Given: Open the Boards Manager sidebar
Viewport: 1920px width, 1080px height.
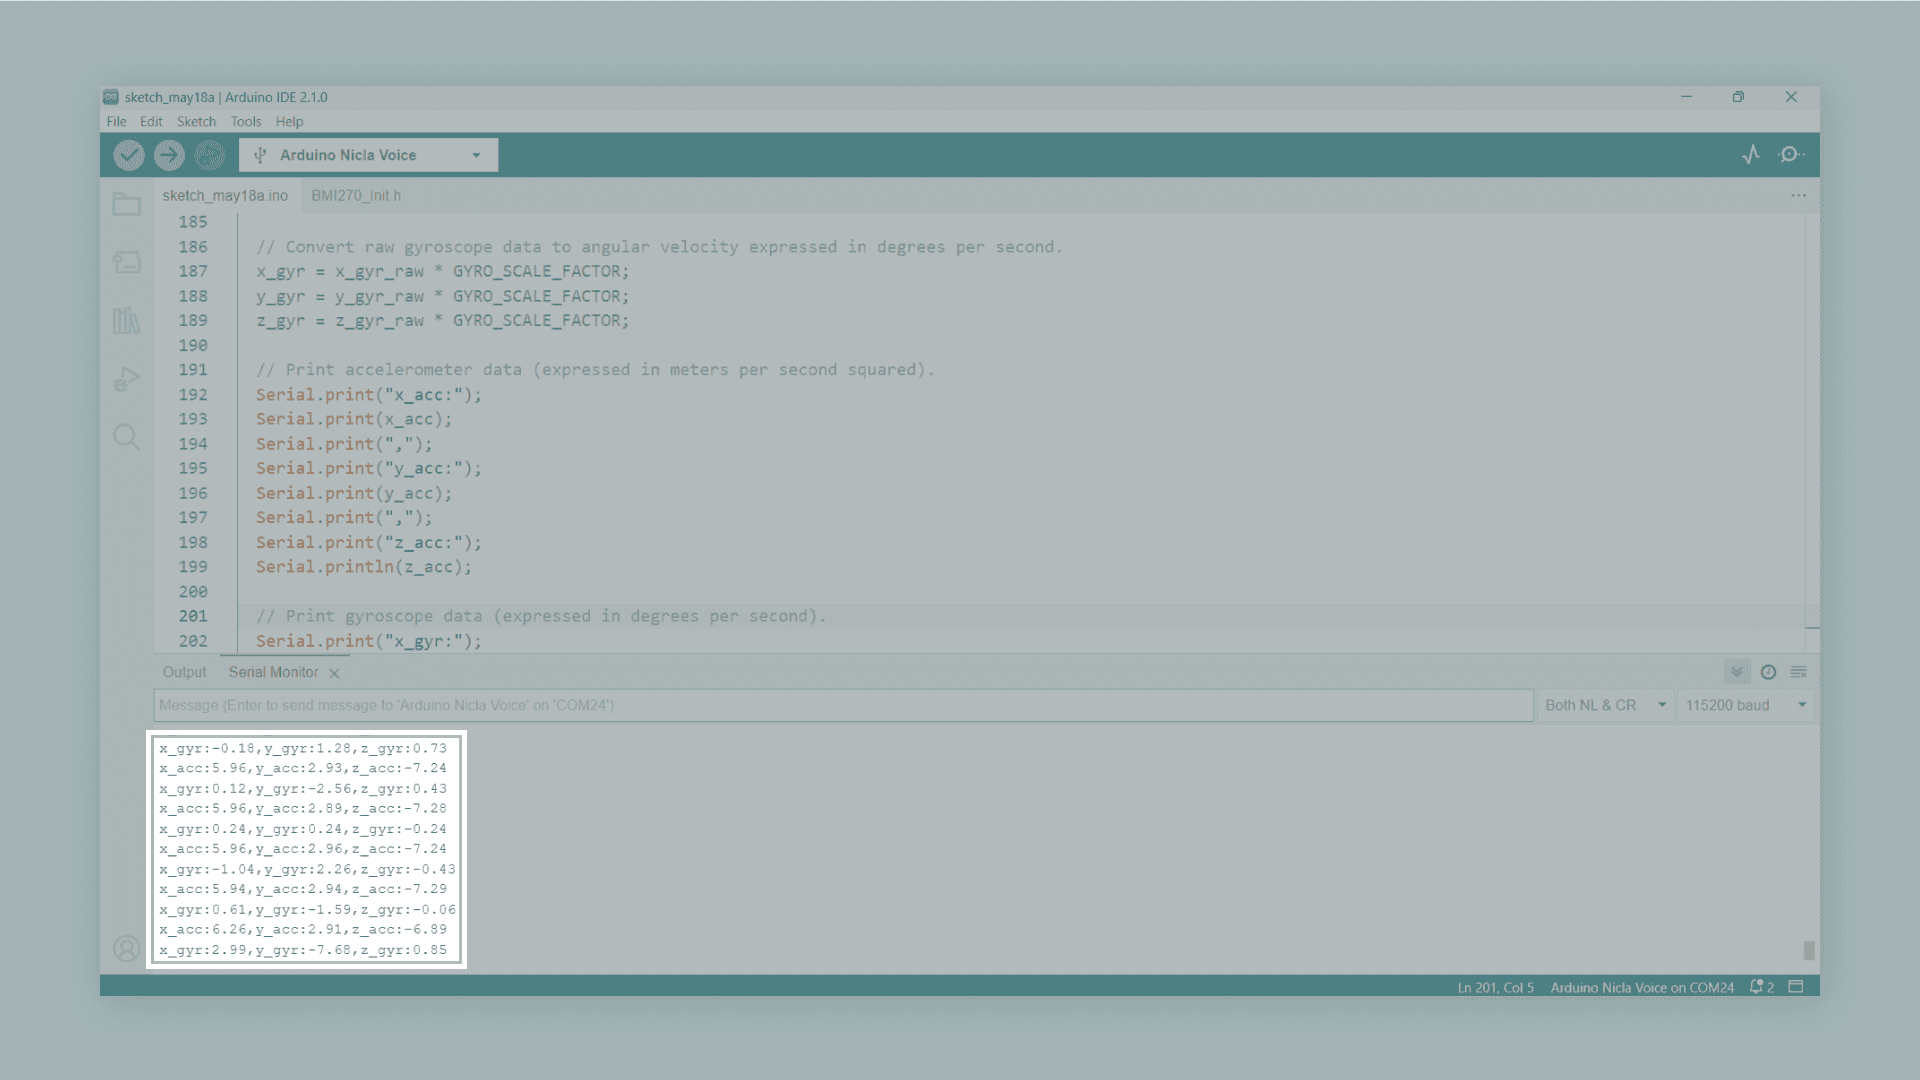Looking at the screenshot, I should pos(126,262).
